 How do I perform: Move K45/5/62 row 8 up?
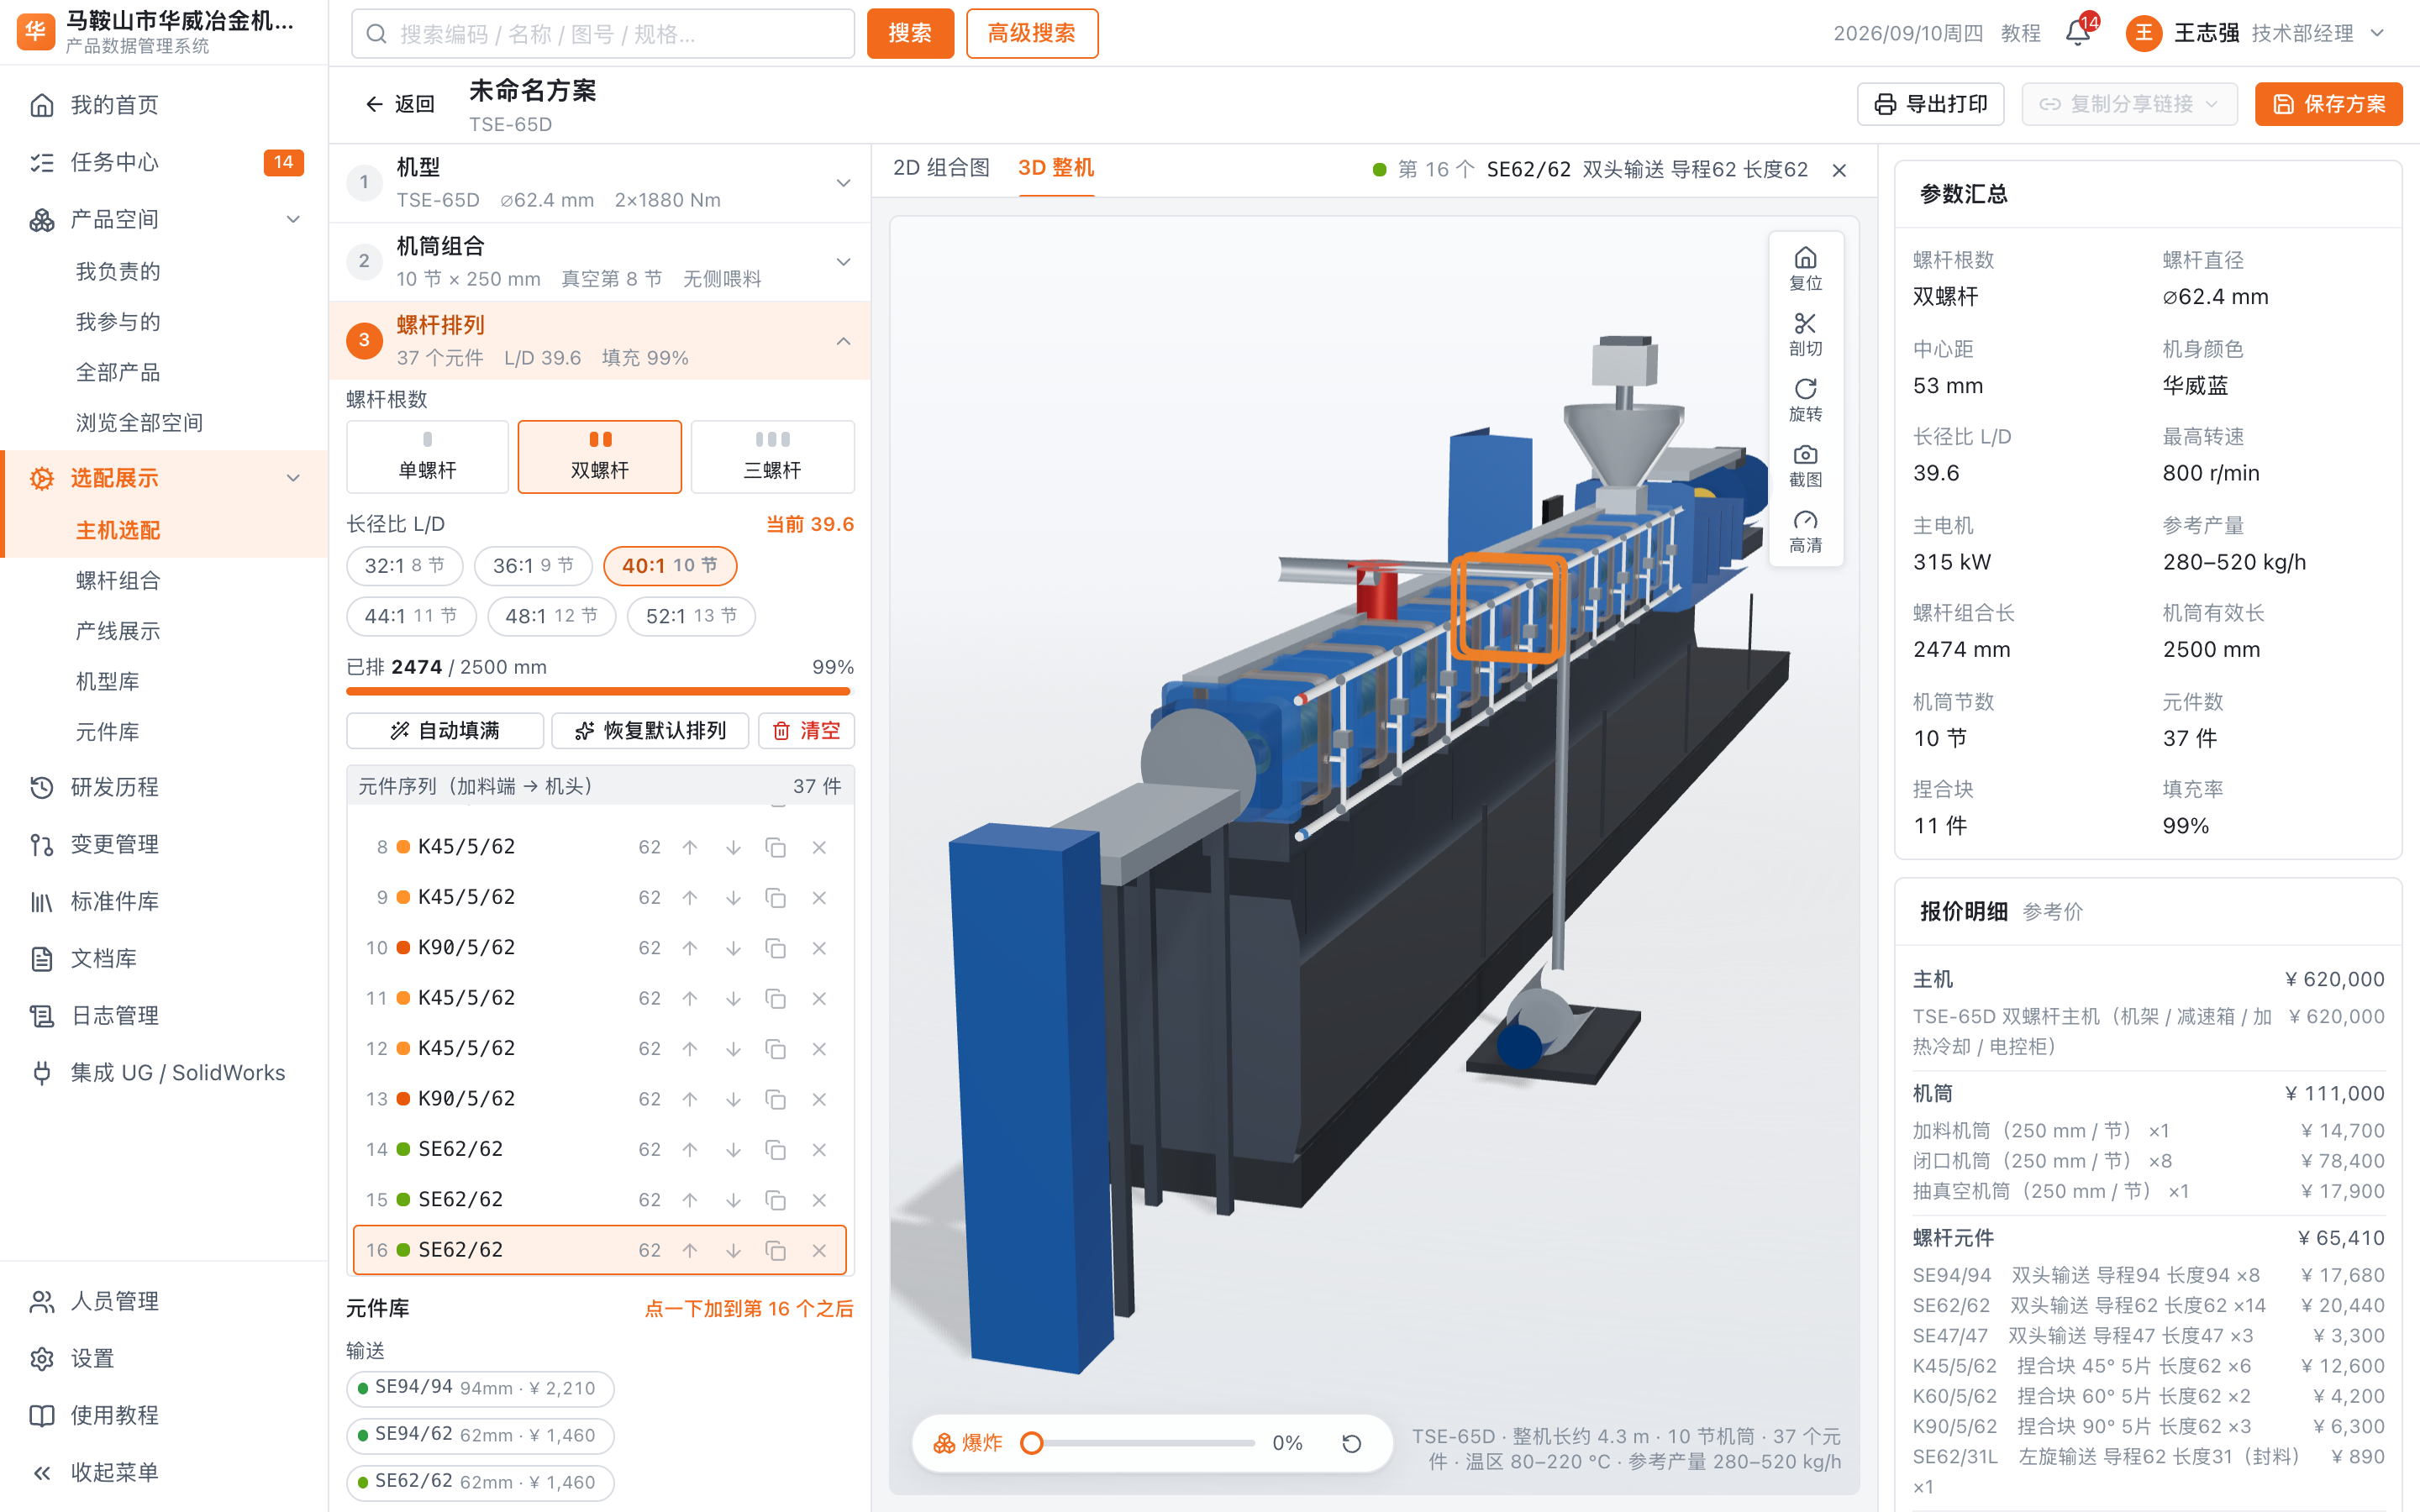690,847
